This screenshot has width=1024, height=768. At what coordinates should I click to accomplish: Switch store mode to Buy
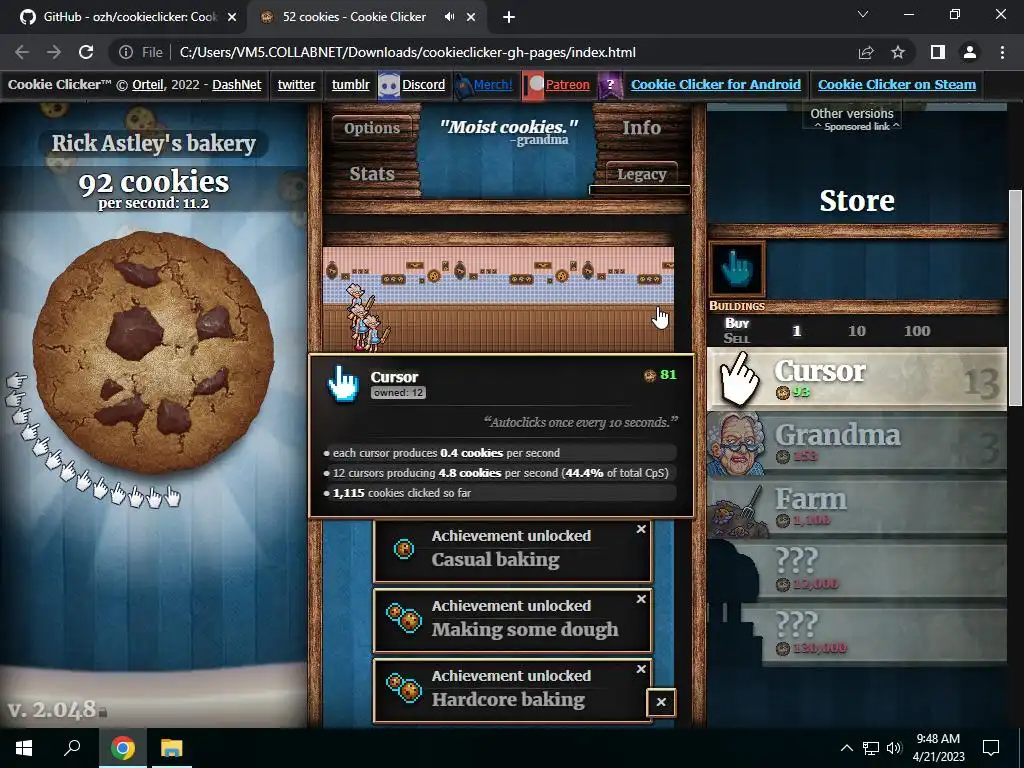[737, 323]
